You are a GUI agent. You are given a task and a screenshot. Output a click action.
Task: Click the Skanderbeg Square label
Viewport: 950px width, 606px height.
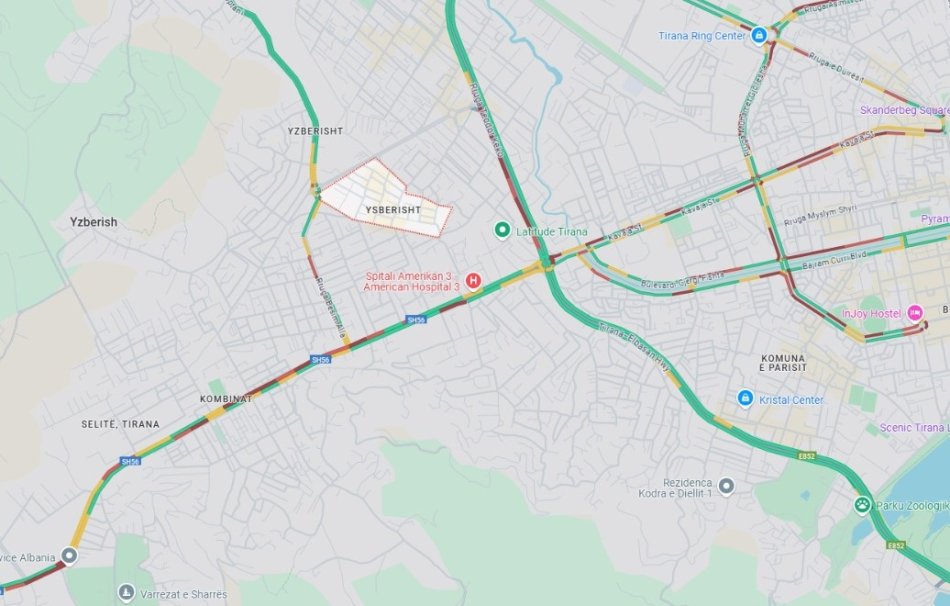[905, 110]
